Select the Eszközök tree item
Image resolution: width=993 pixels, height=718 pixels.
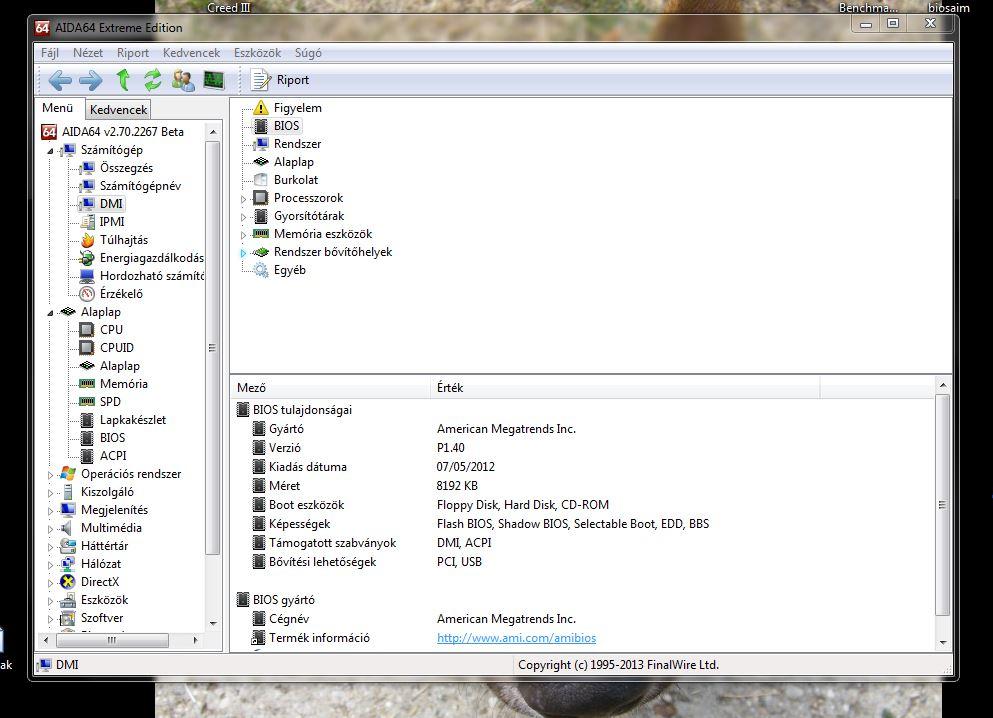tap(104, 600)
